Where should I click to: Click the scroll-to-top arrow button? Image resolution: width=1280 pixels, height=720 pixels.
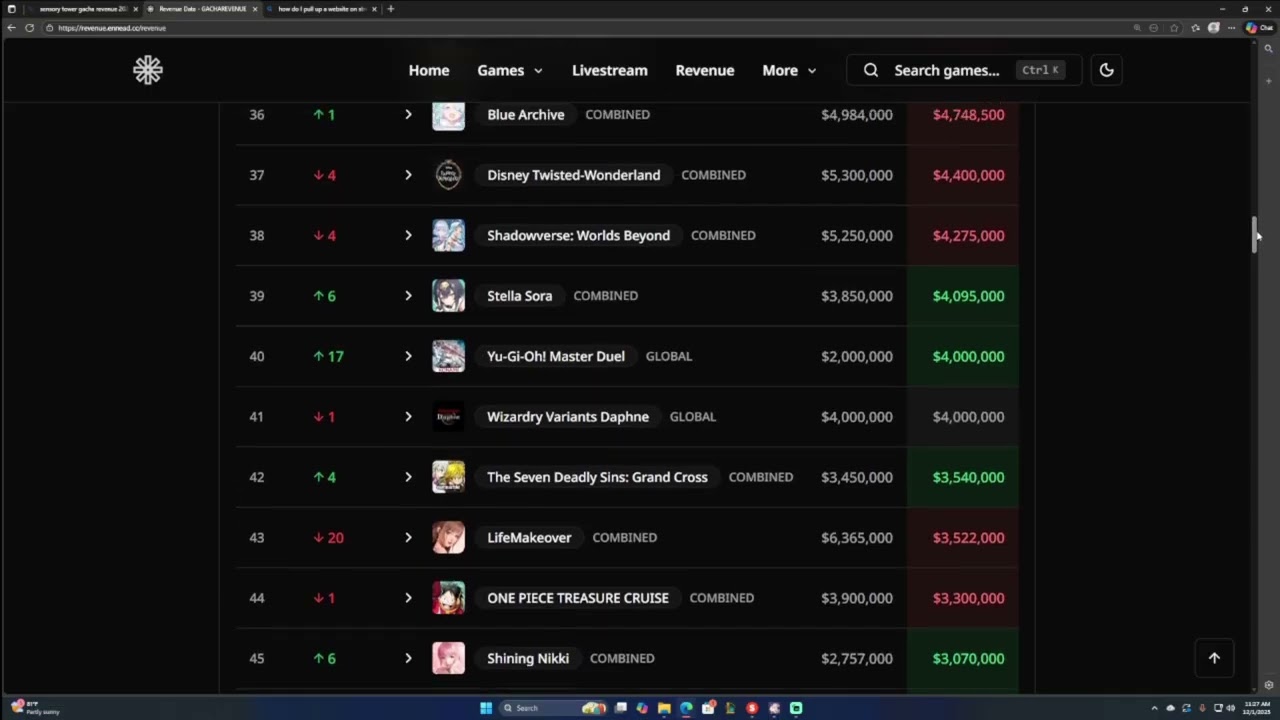point(1214,658)
